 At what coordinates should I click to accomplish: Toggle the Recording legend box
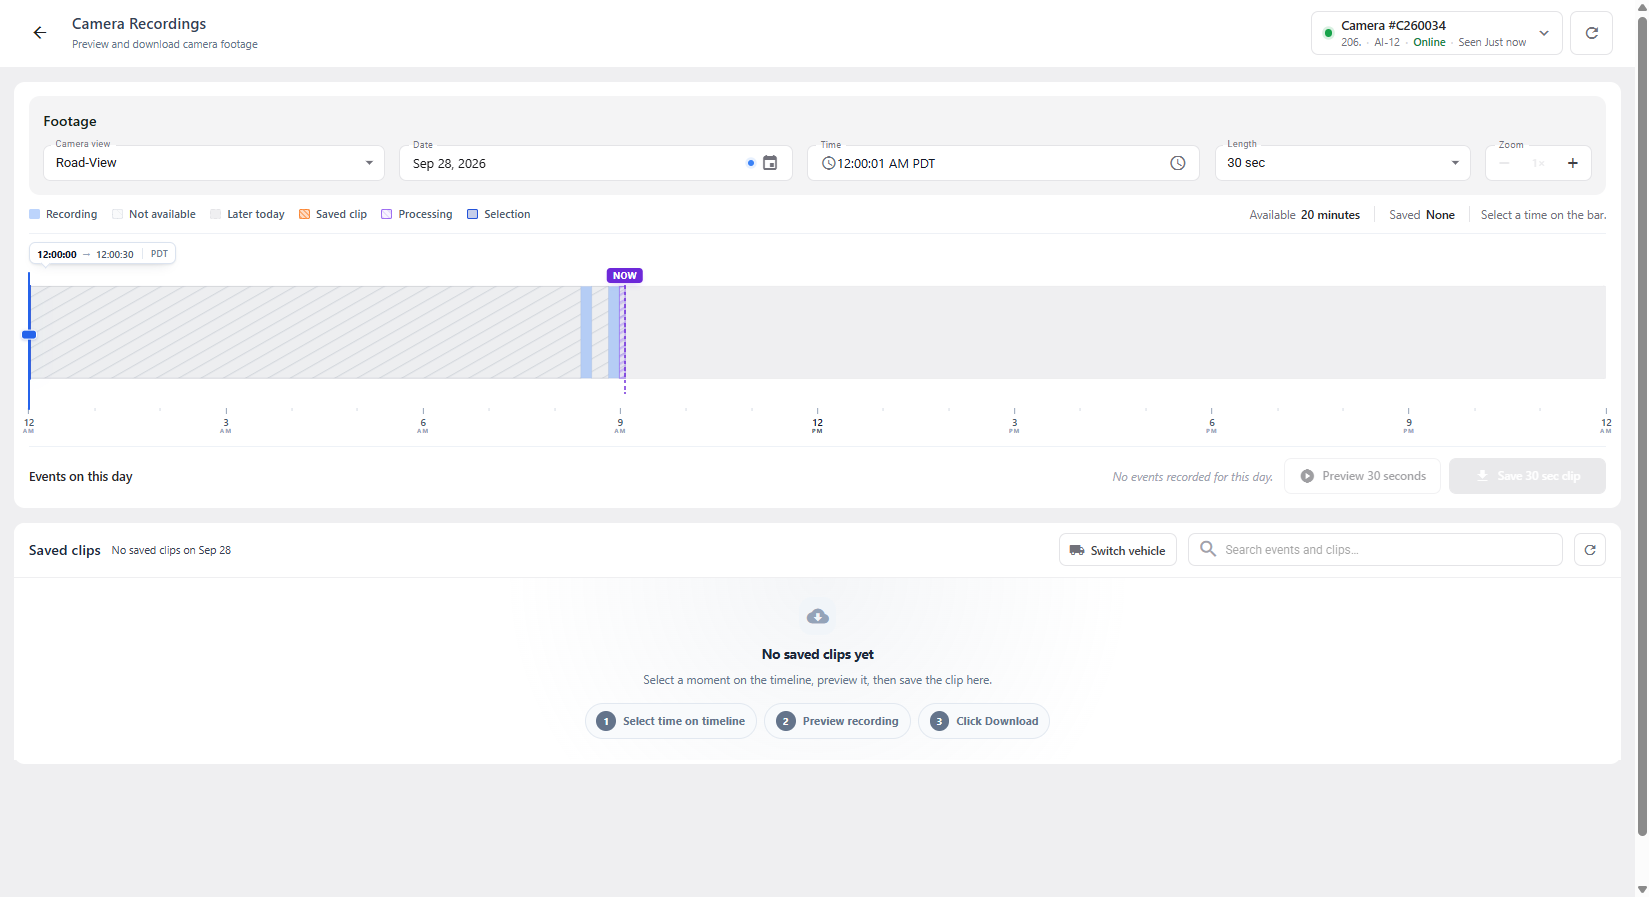(x=34, y=214)
